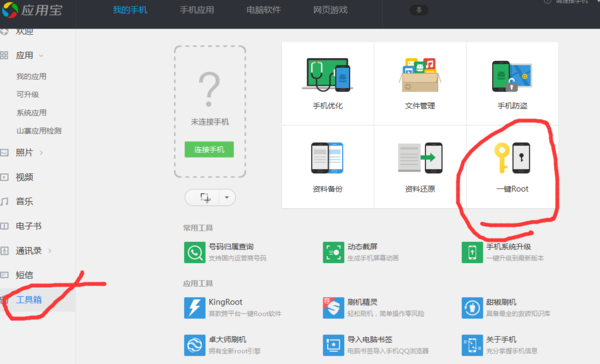Screen dimensions: 600x364
Task: Collapse the 应用 sidebar section
Action: pos(41,56)
